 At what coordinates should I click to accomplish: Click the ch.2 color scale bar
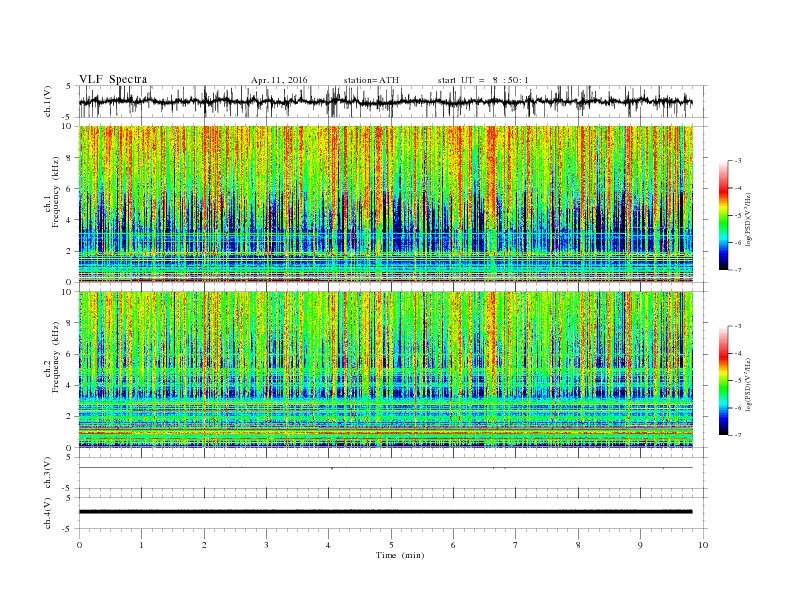pos(723,380)
